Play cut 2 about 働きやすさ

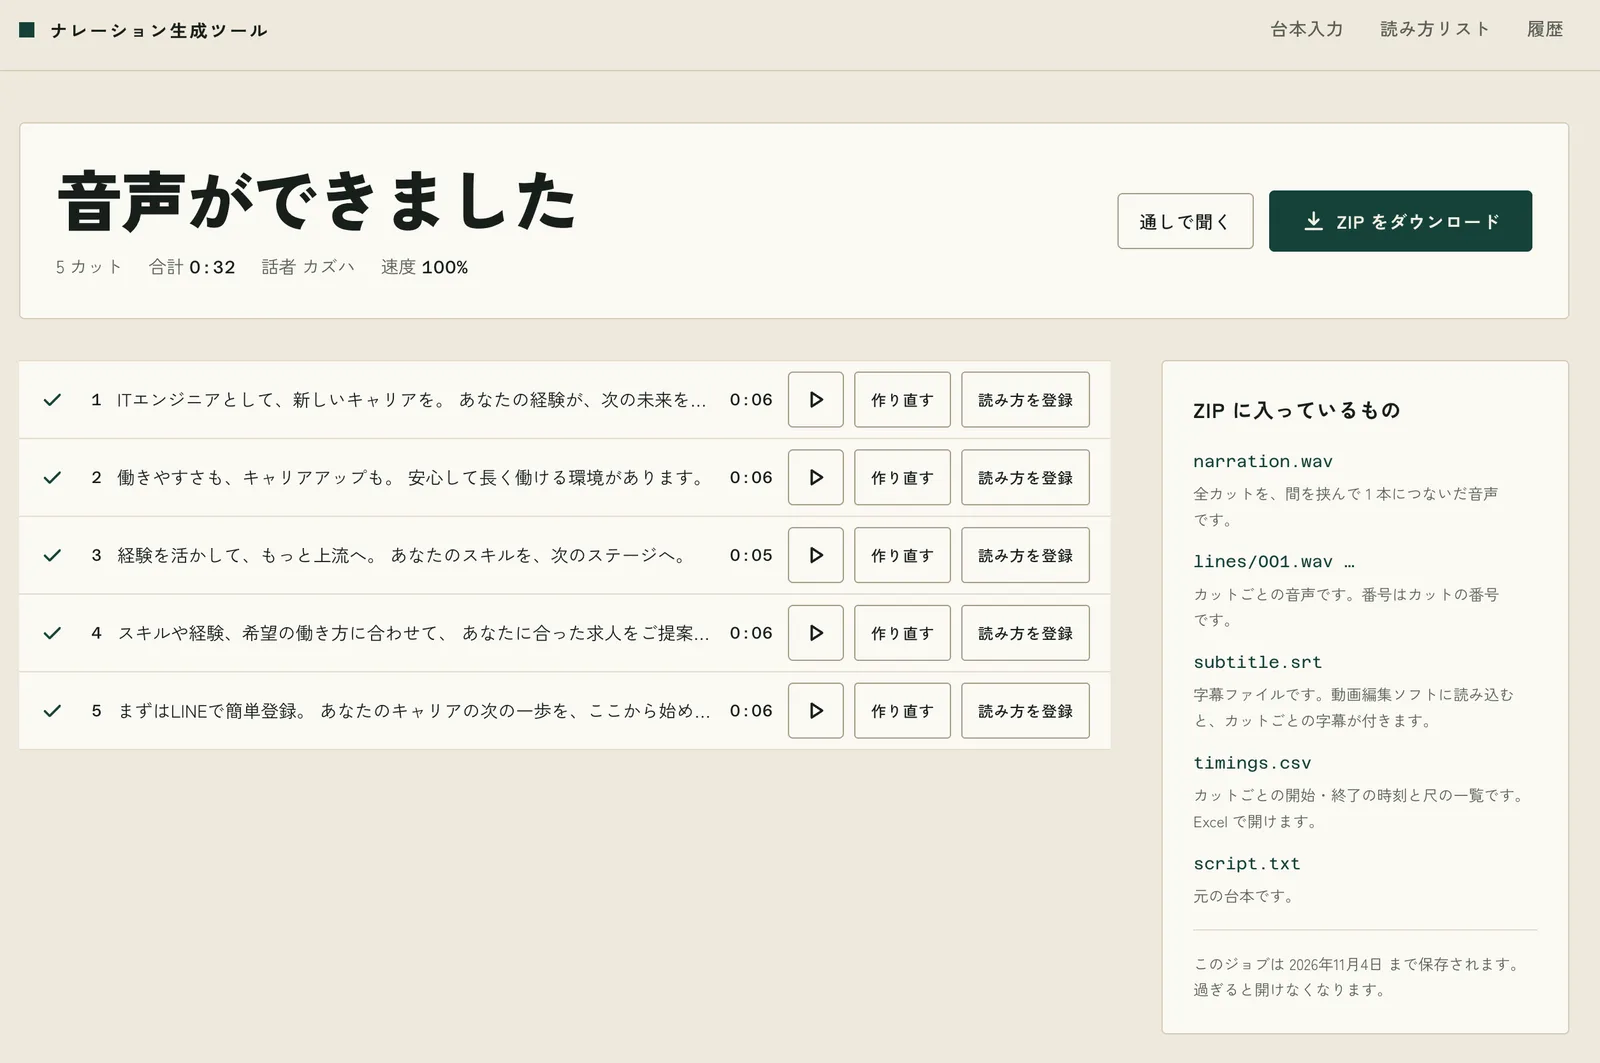tap(815, 478)
